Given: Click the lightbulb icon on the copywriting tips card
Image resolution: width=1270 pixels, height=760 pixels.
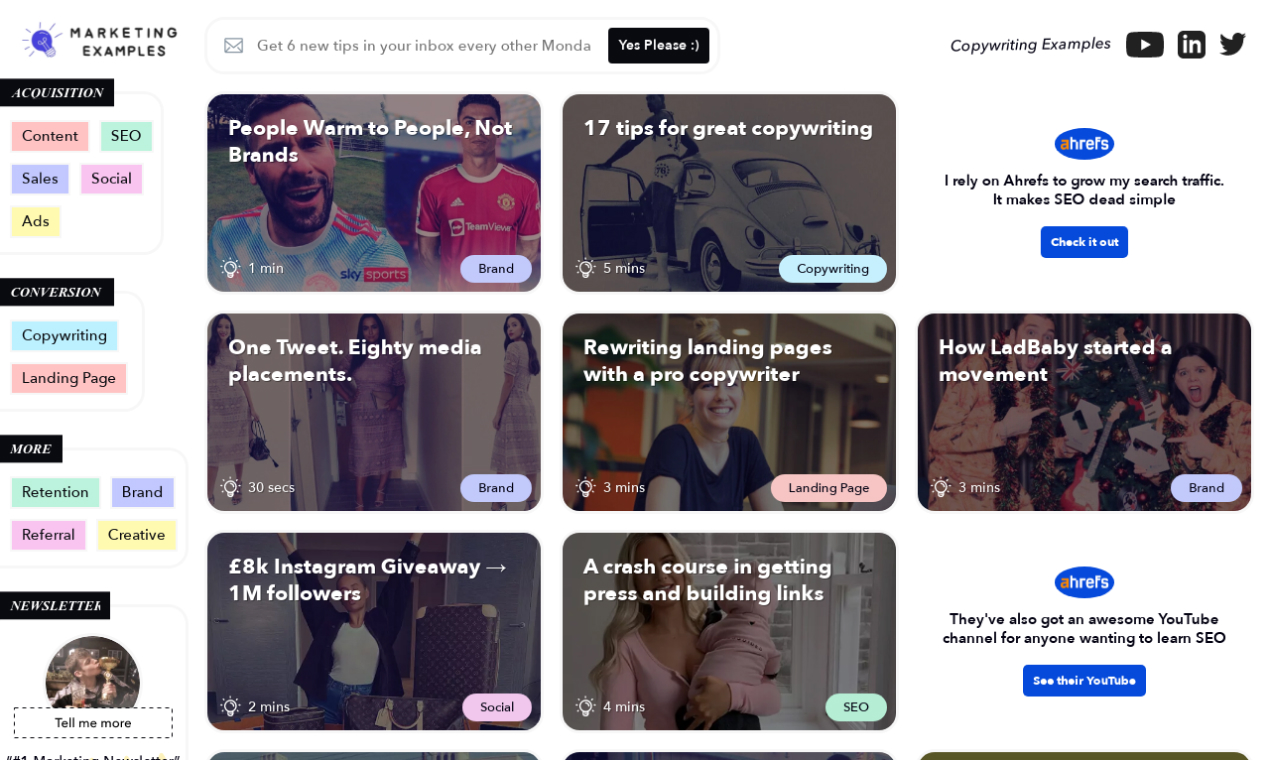Looking at the screenshot, I should point(585,268).
